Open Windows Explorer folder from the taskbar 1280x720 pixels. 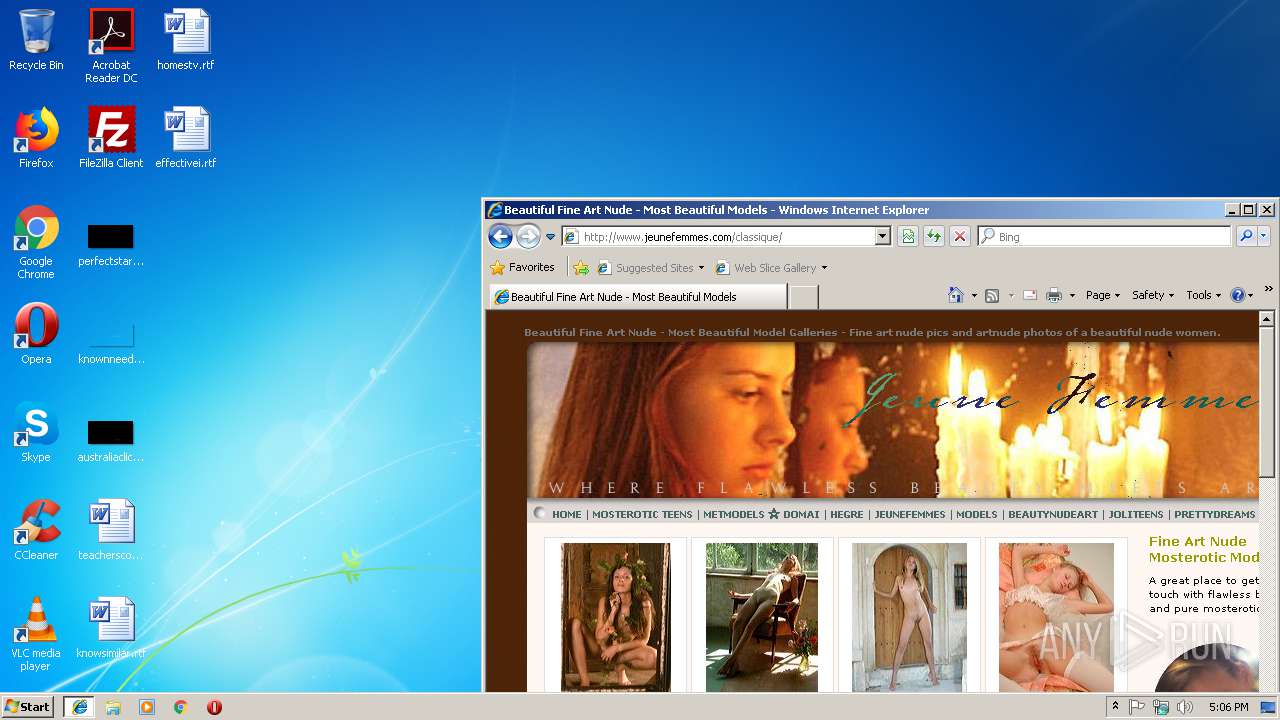click(x=113, y=707)
